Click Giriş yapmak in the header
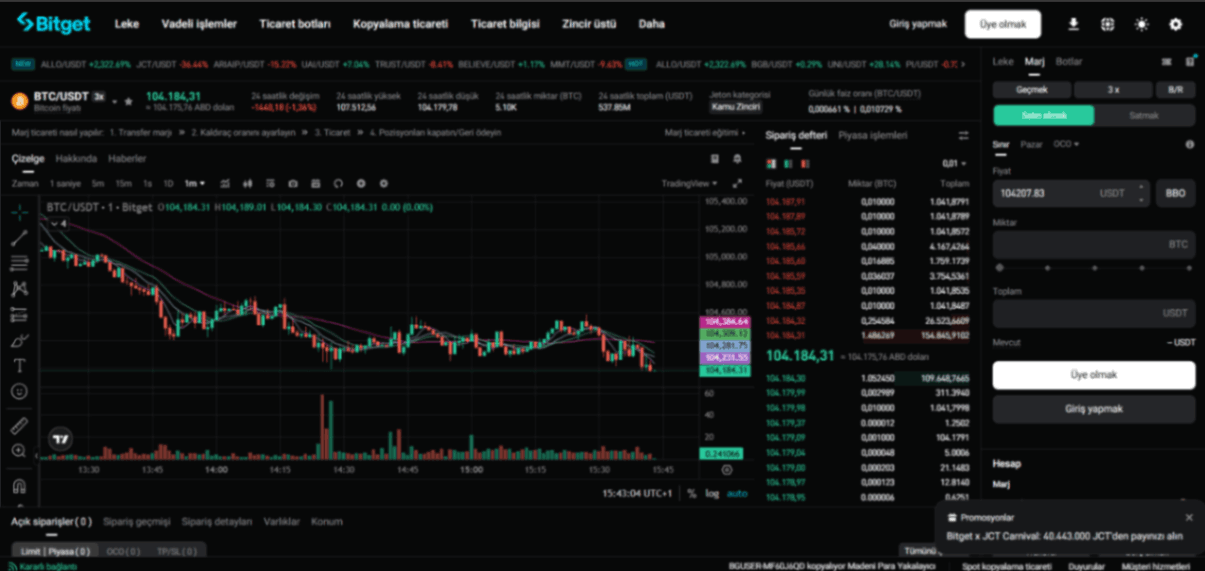This screenshot has height=571, width=1205. point(917,24)
